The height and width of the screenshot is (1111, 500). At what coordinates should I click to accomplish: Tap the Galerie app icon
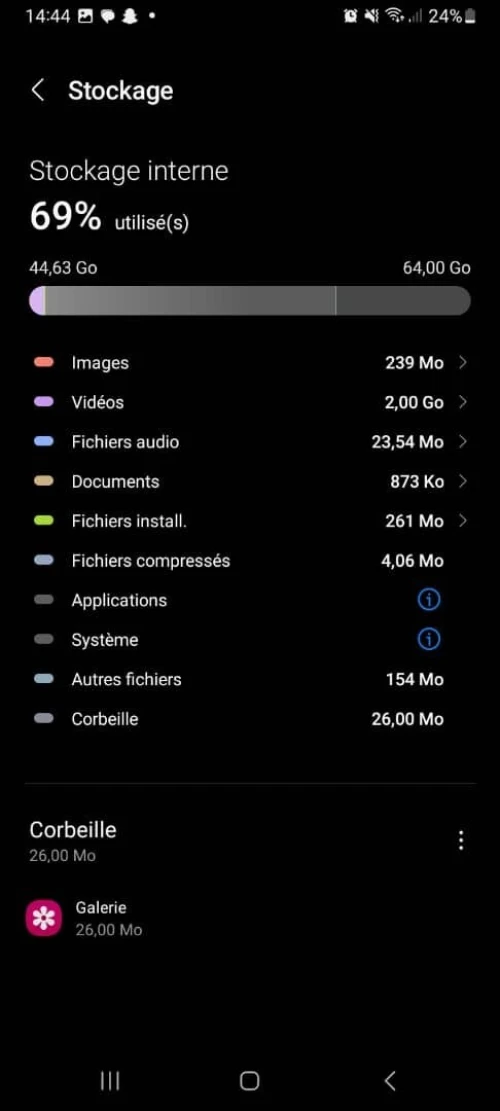pos(44,918)
